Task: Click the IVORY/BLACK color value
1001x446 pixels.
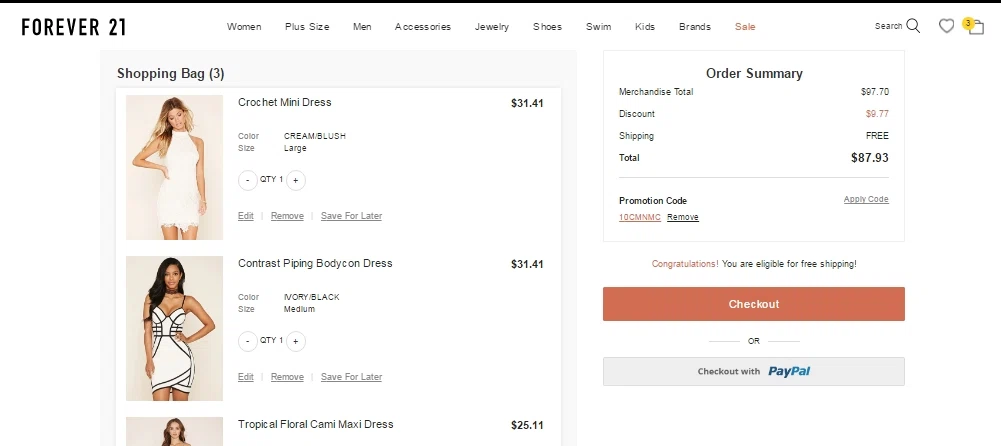Action: coord(312,297)
